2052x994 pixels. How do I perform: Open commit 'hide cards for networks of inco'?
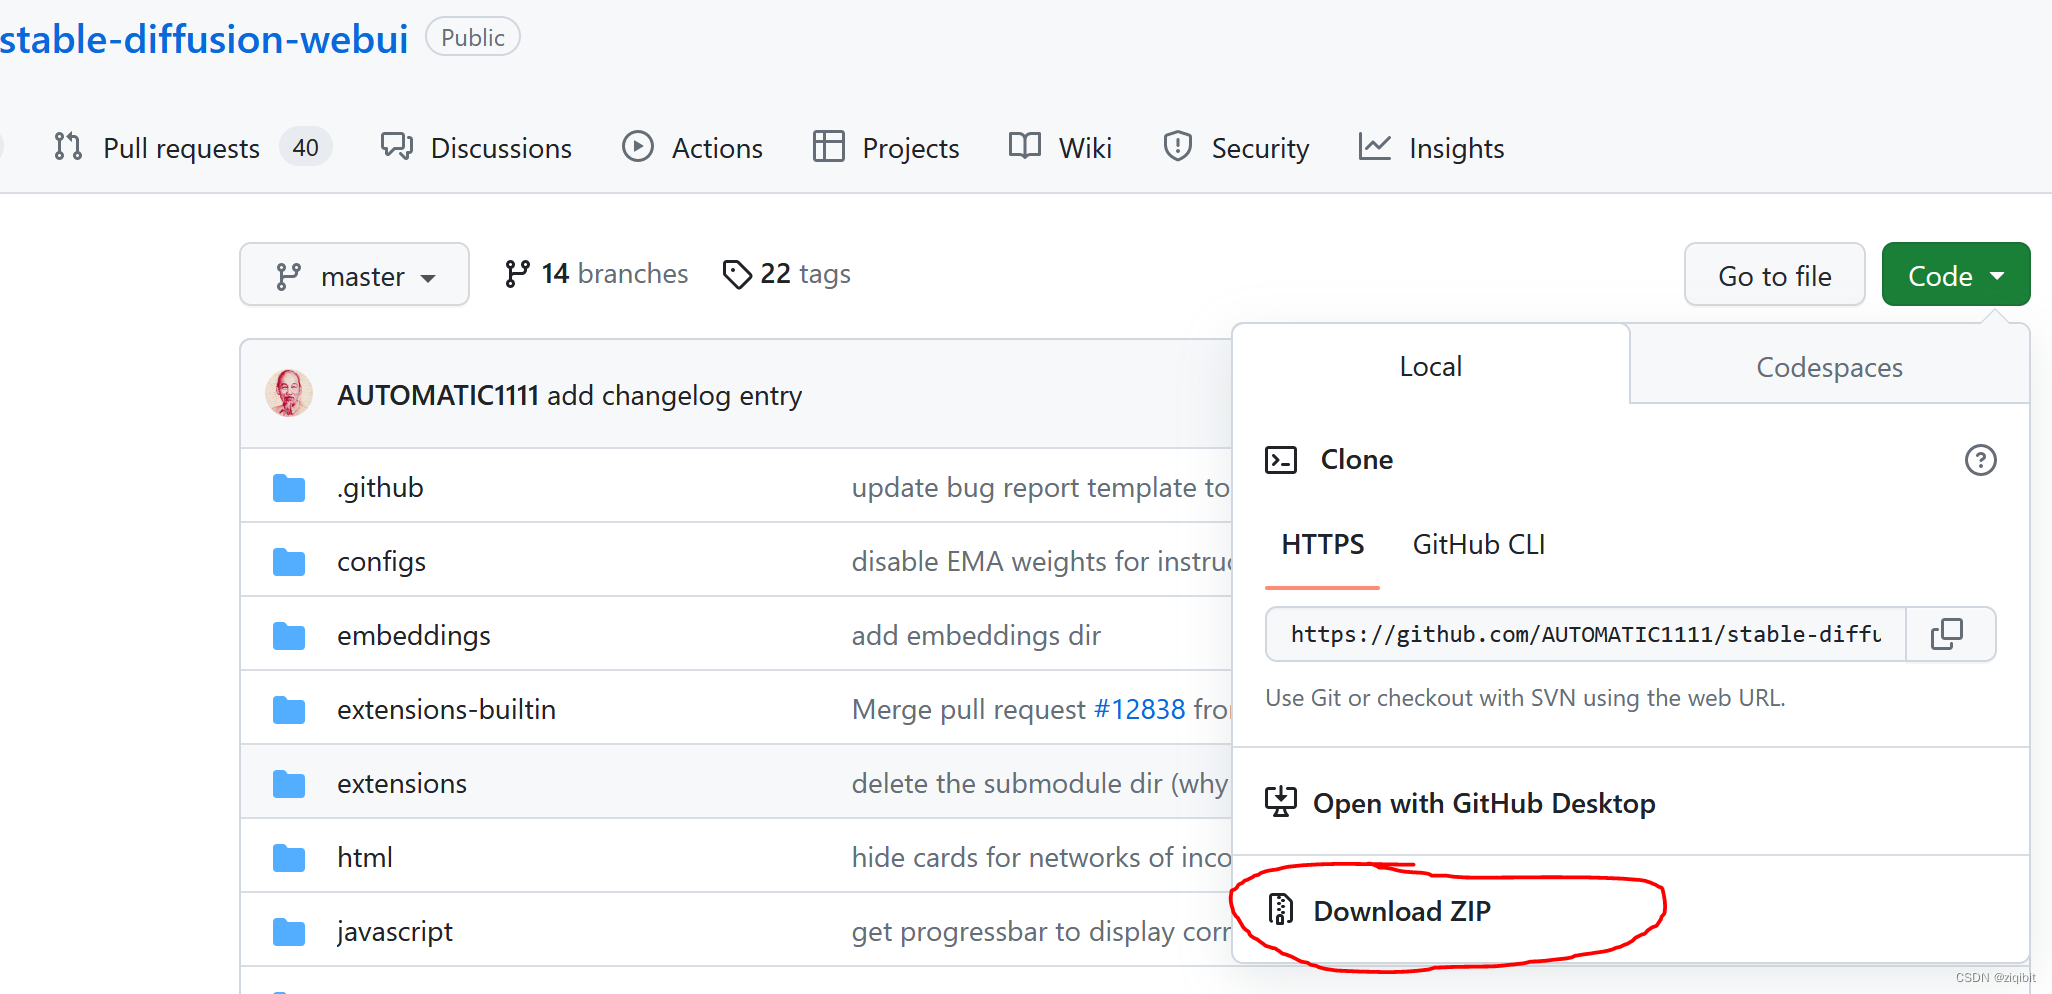point(1041,857)
